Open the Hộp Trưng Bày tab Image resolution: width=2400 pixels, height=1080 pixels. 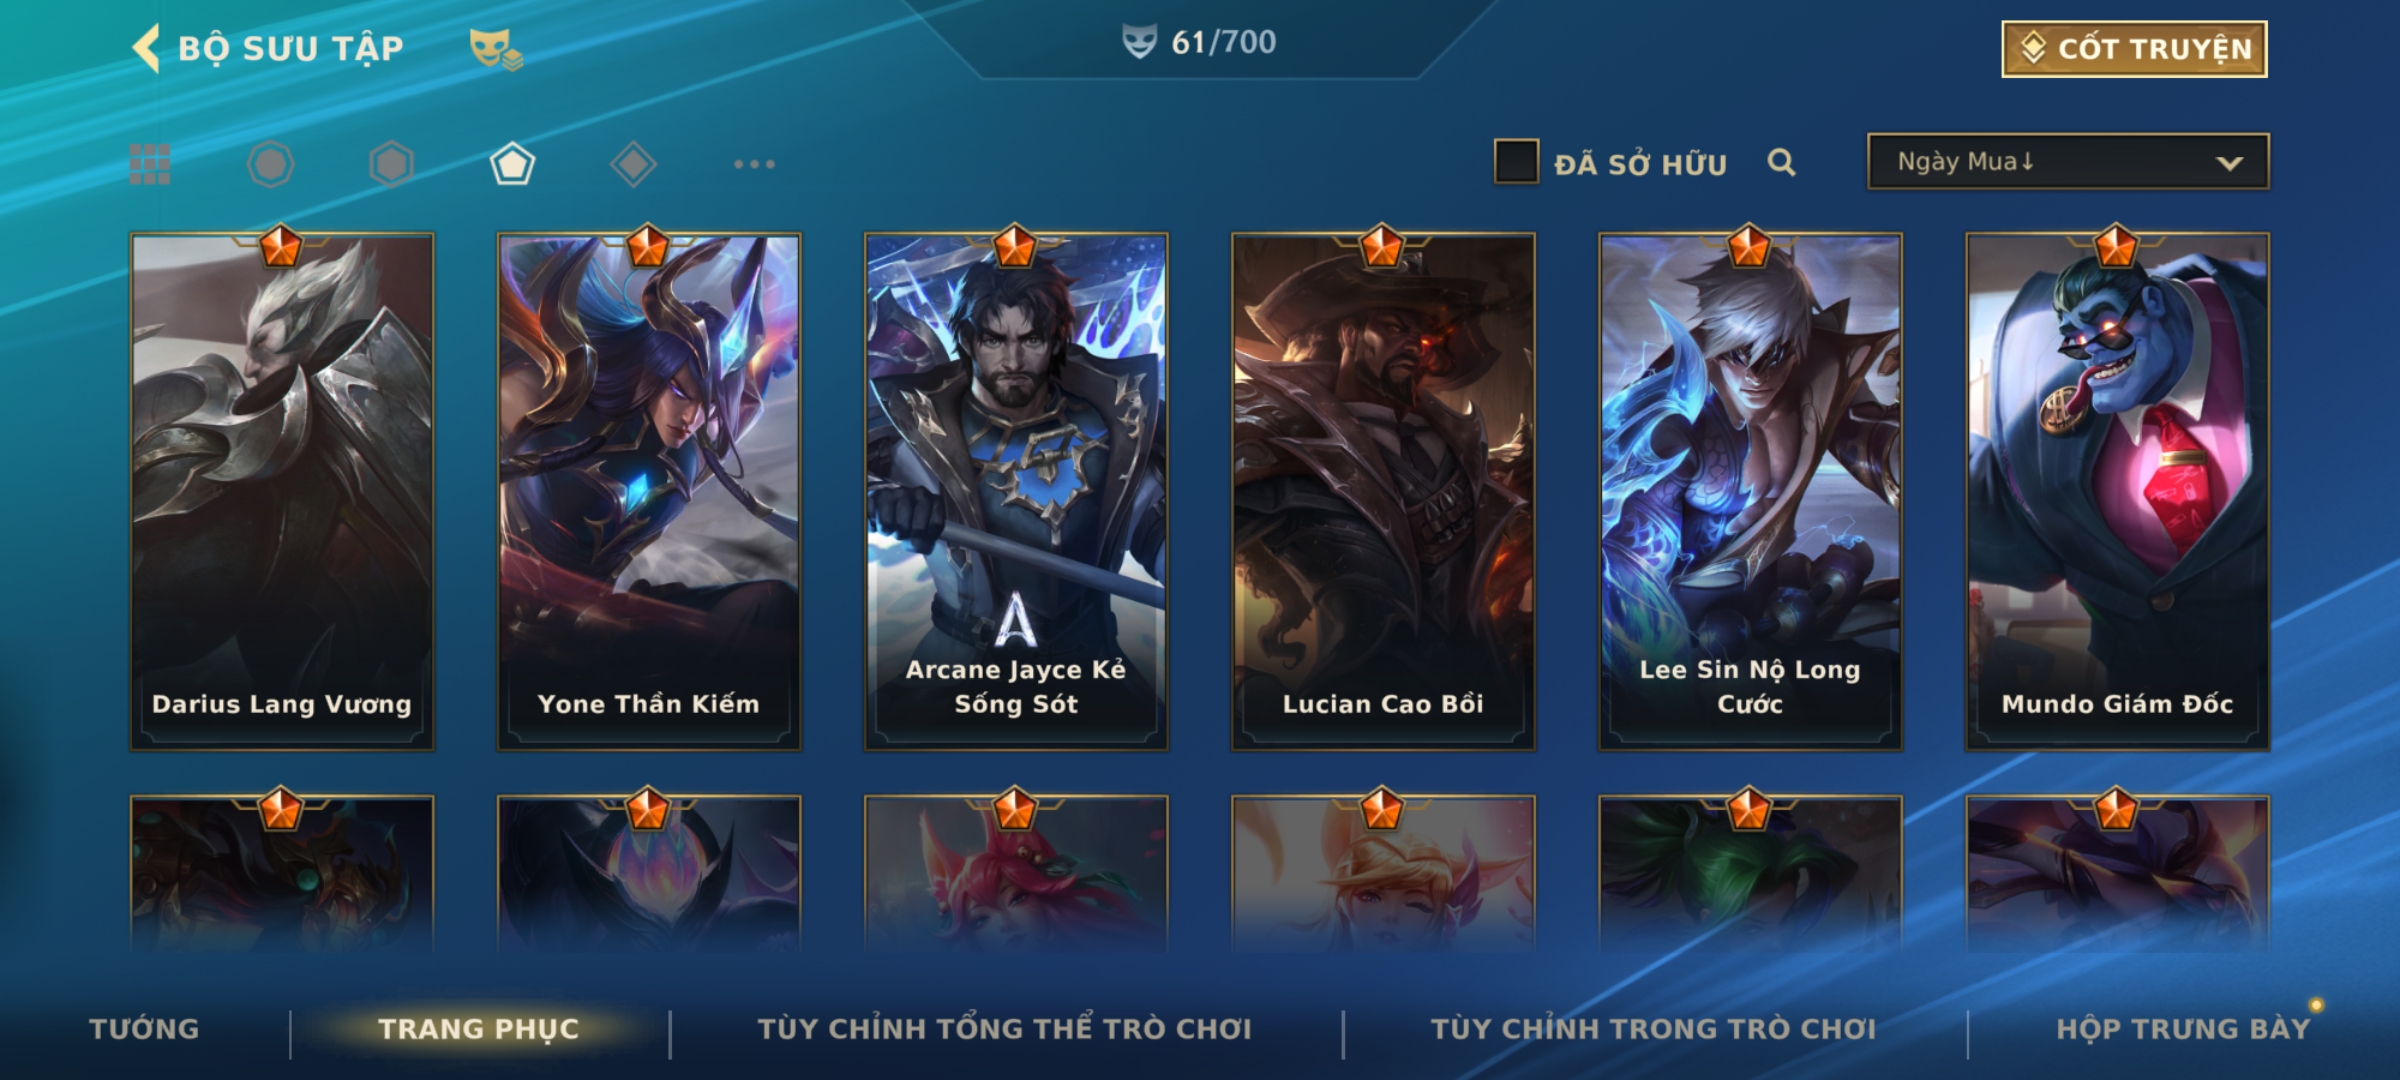coord(2183,1029)
